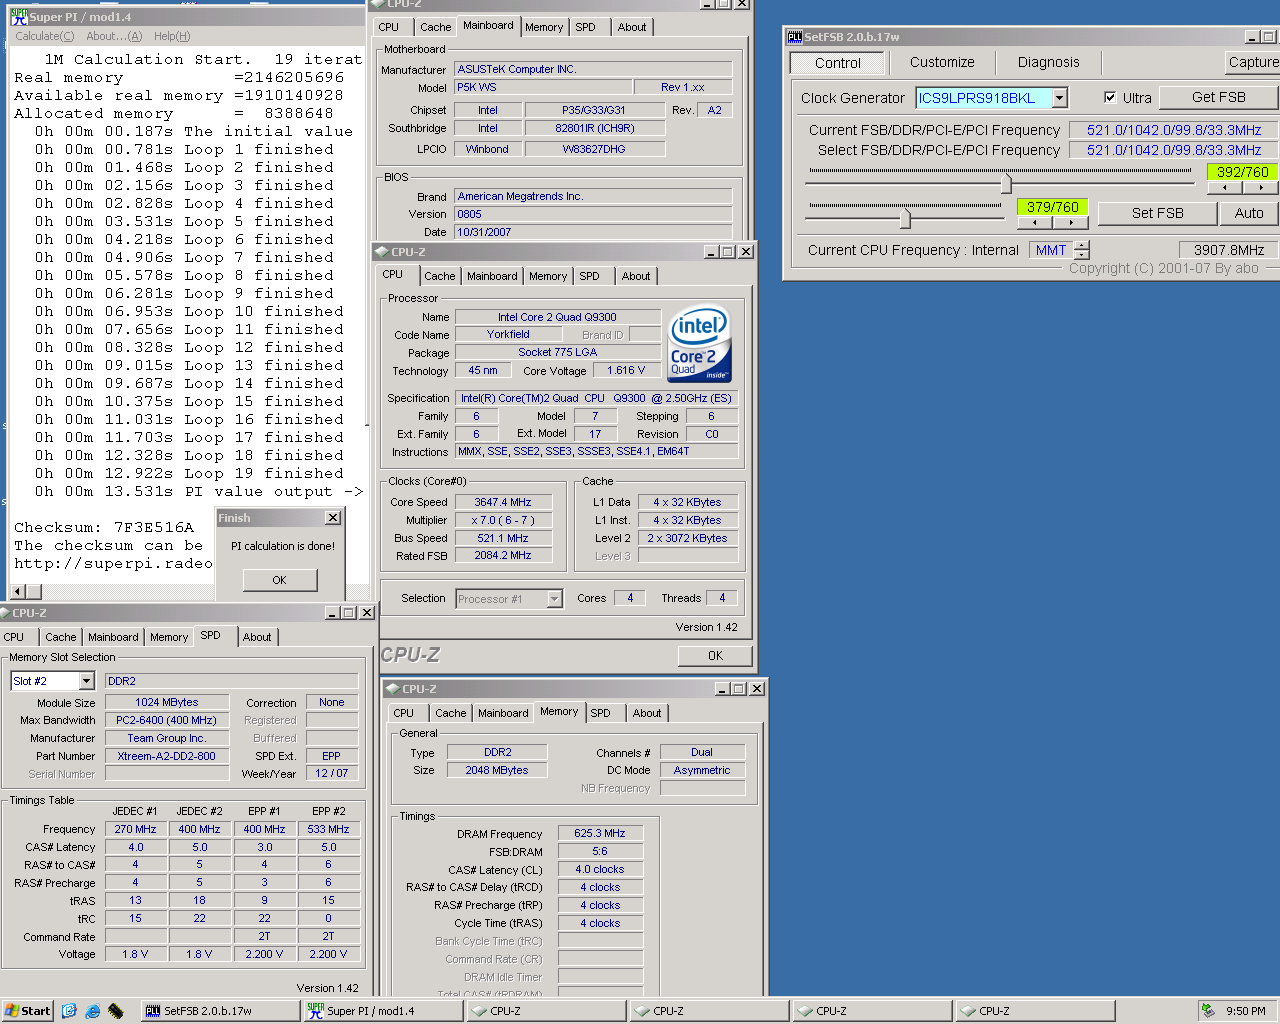Click Core Voltage value 1.616 V
This screenshot has width=1280, height=1024.
coord(626,370)
